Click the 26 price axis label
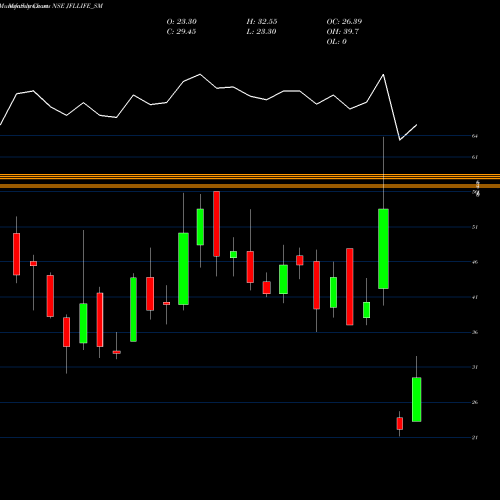This screenshot has width=500, height=500. (x=475, y=402)
